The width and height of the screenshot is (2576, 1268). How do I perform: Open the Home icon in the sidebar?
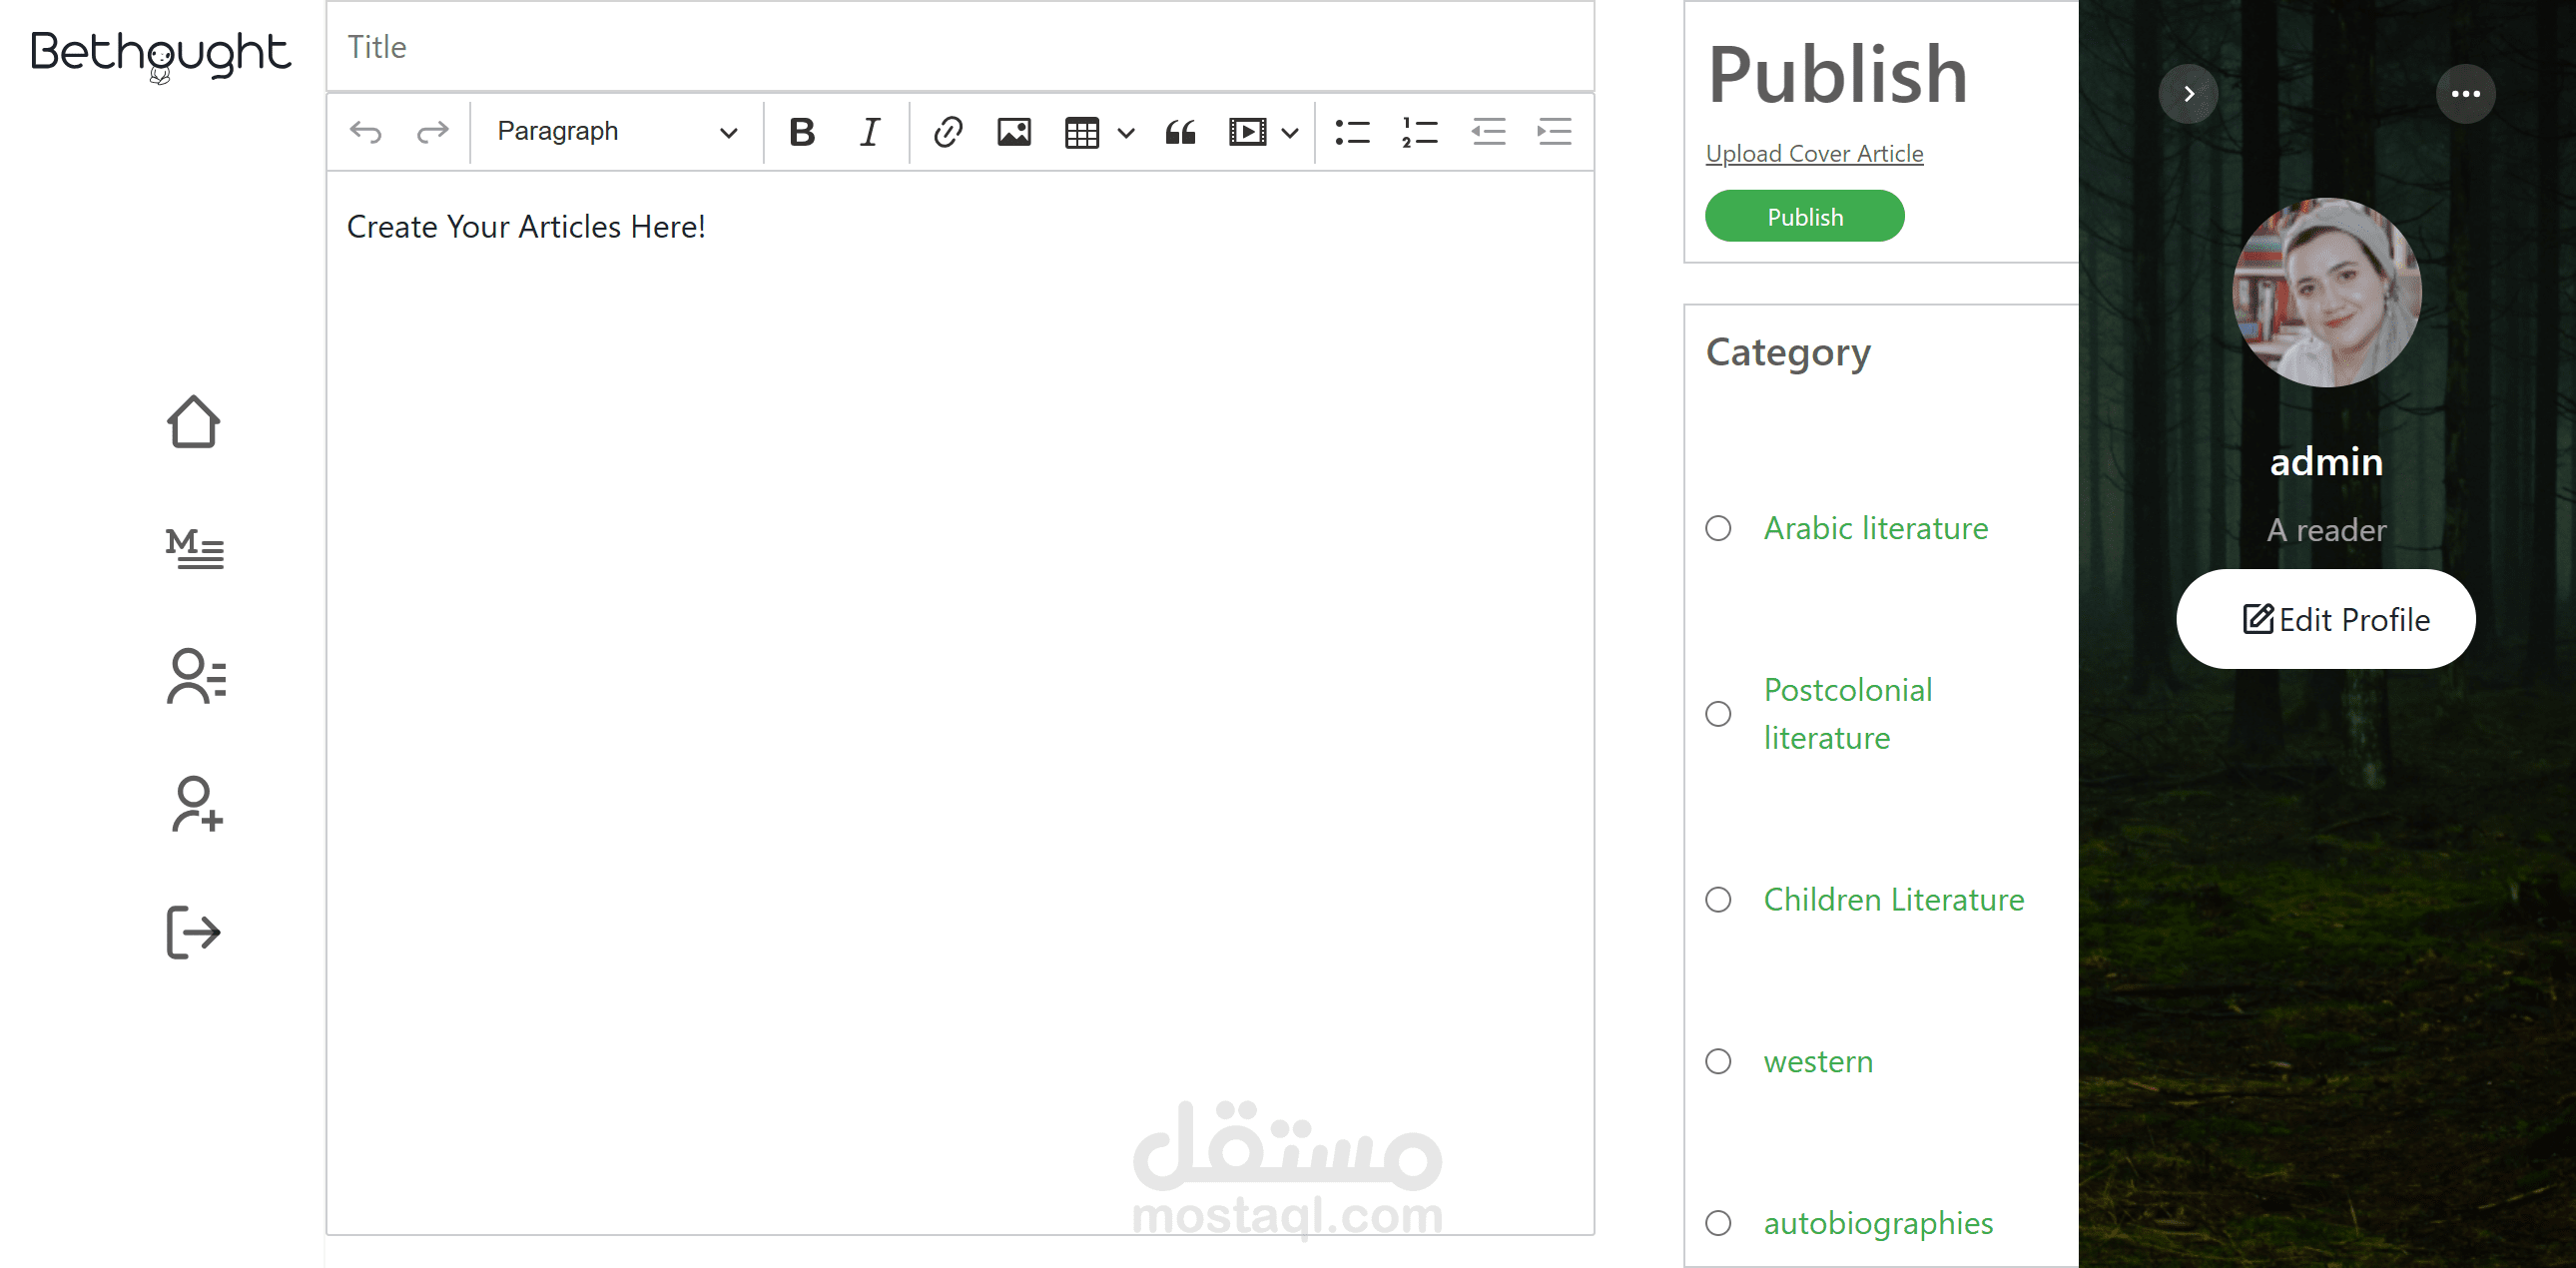pos(193,422)
